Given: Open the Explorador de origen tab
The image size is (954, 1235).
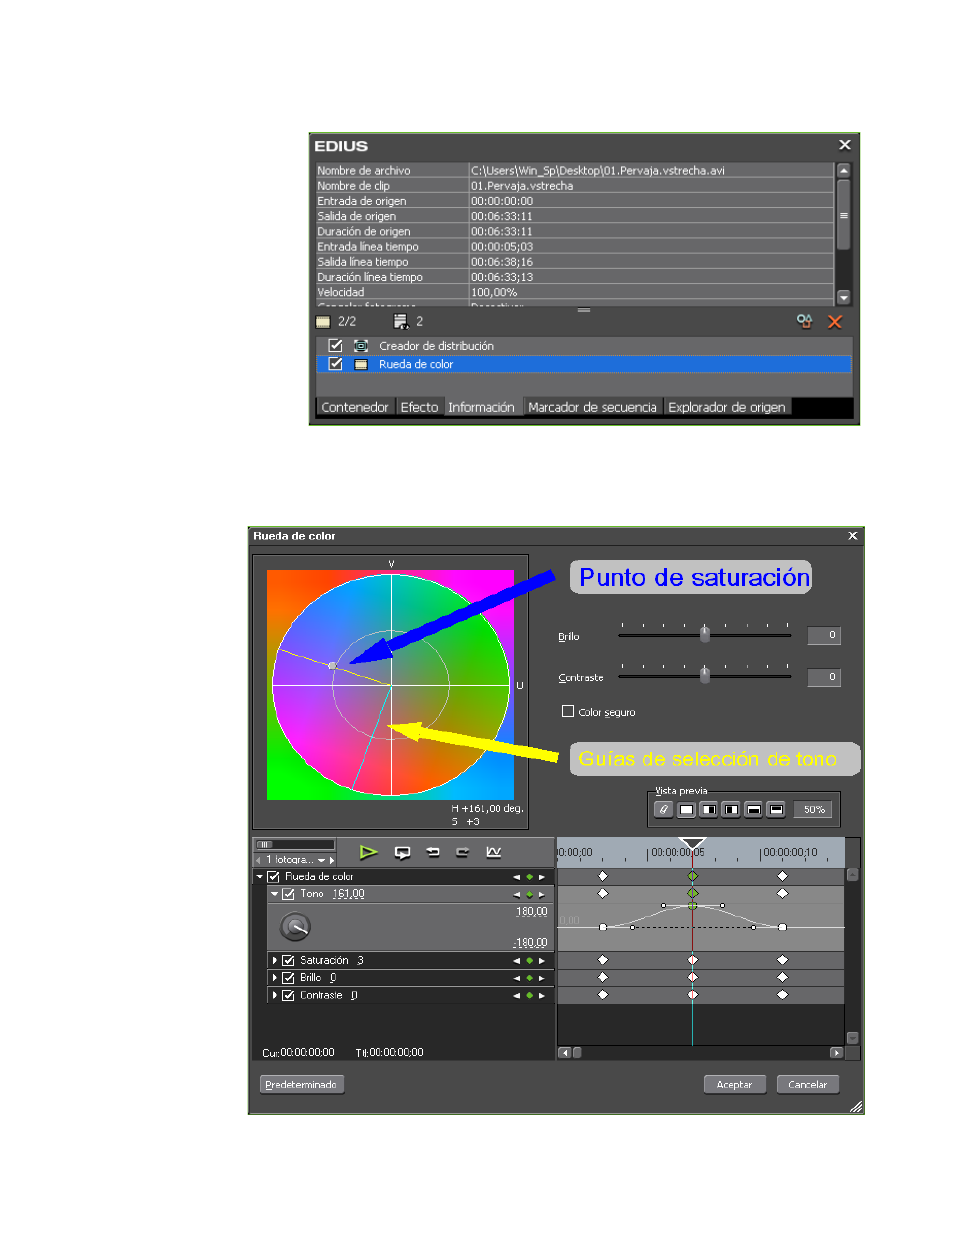Looking at the screenshot, I should 727,407.
